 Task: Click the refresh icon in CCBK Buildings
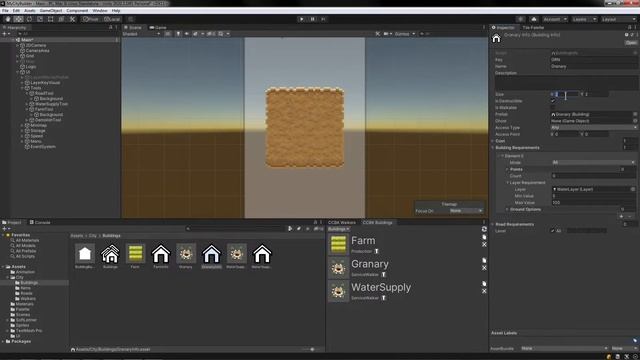[484, 229]
